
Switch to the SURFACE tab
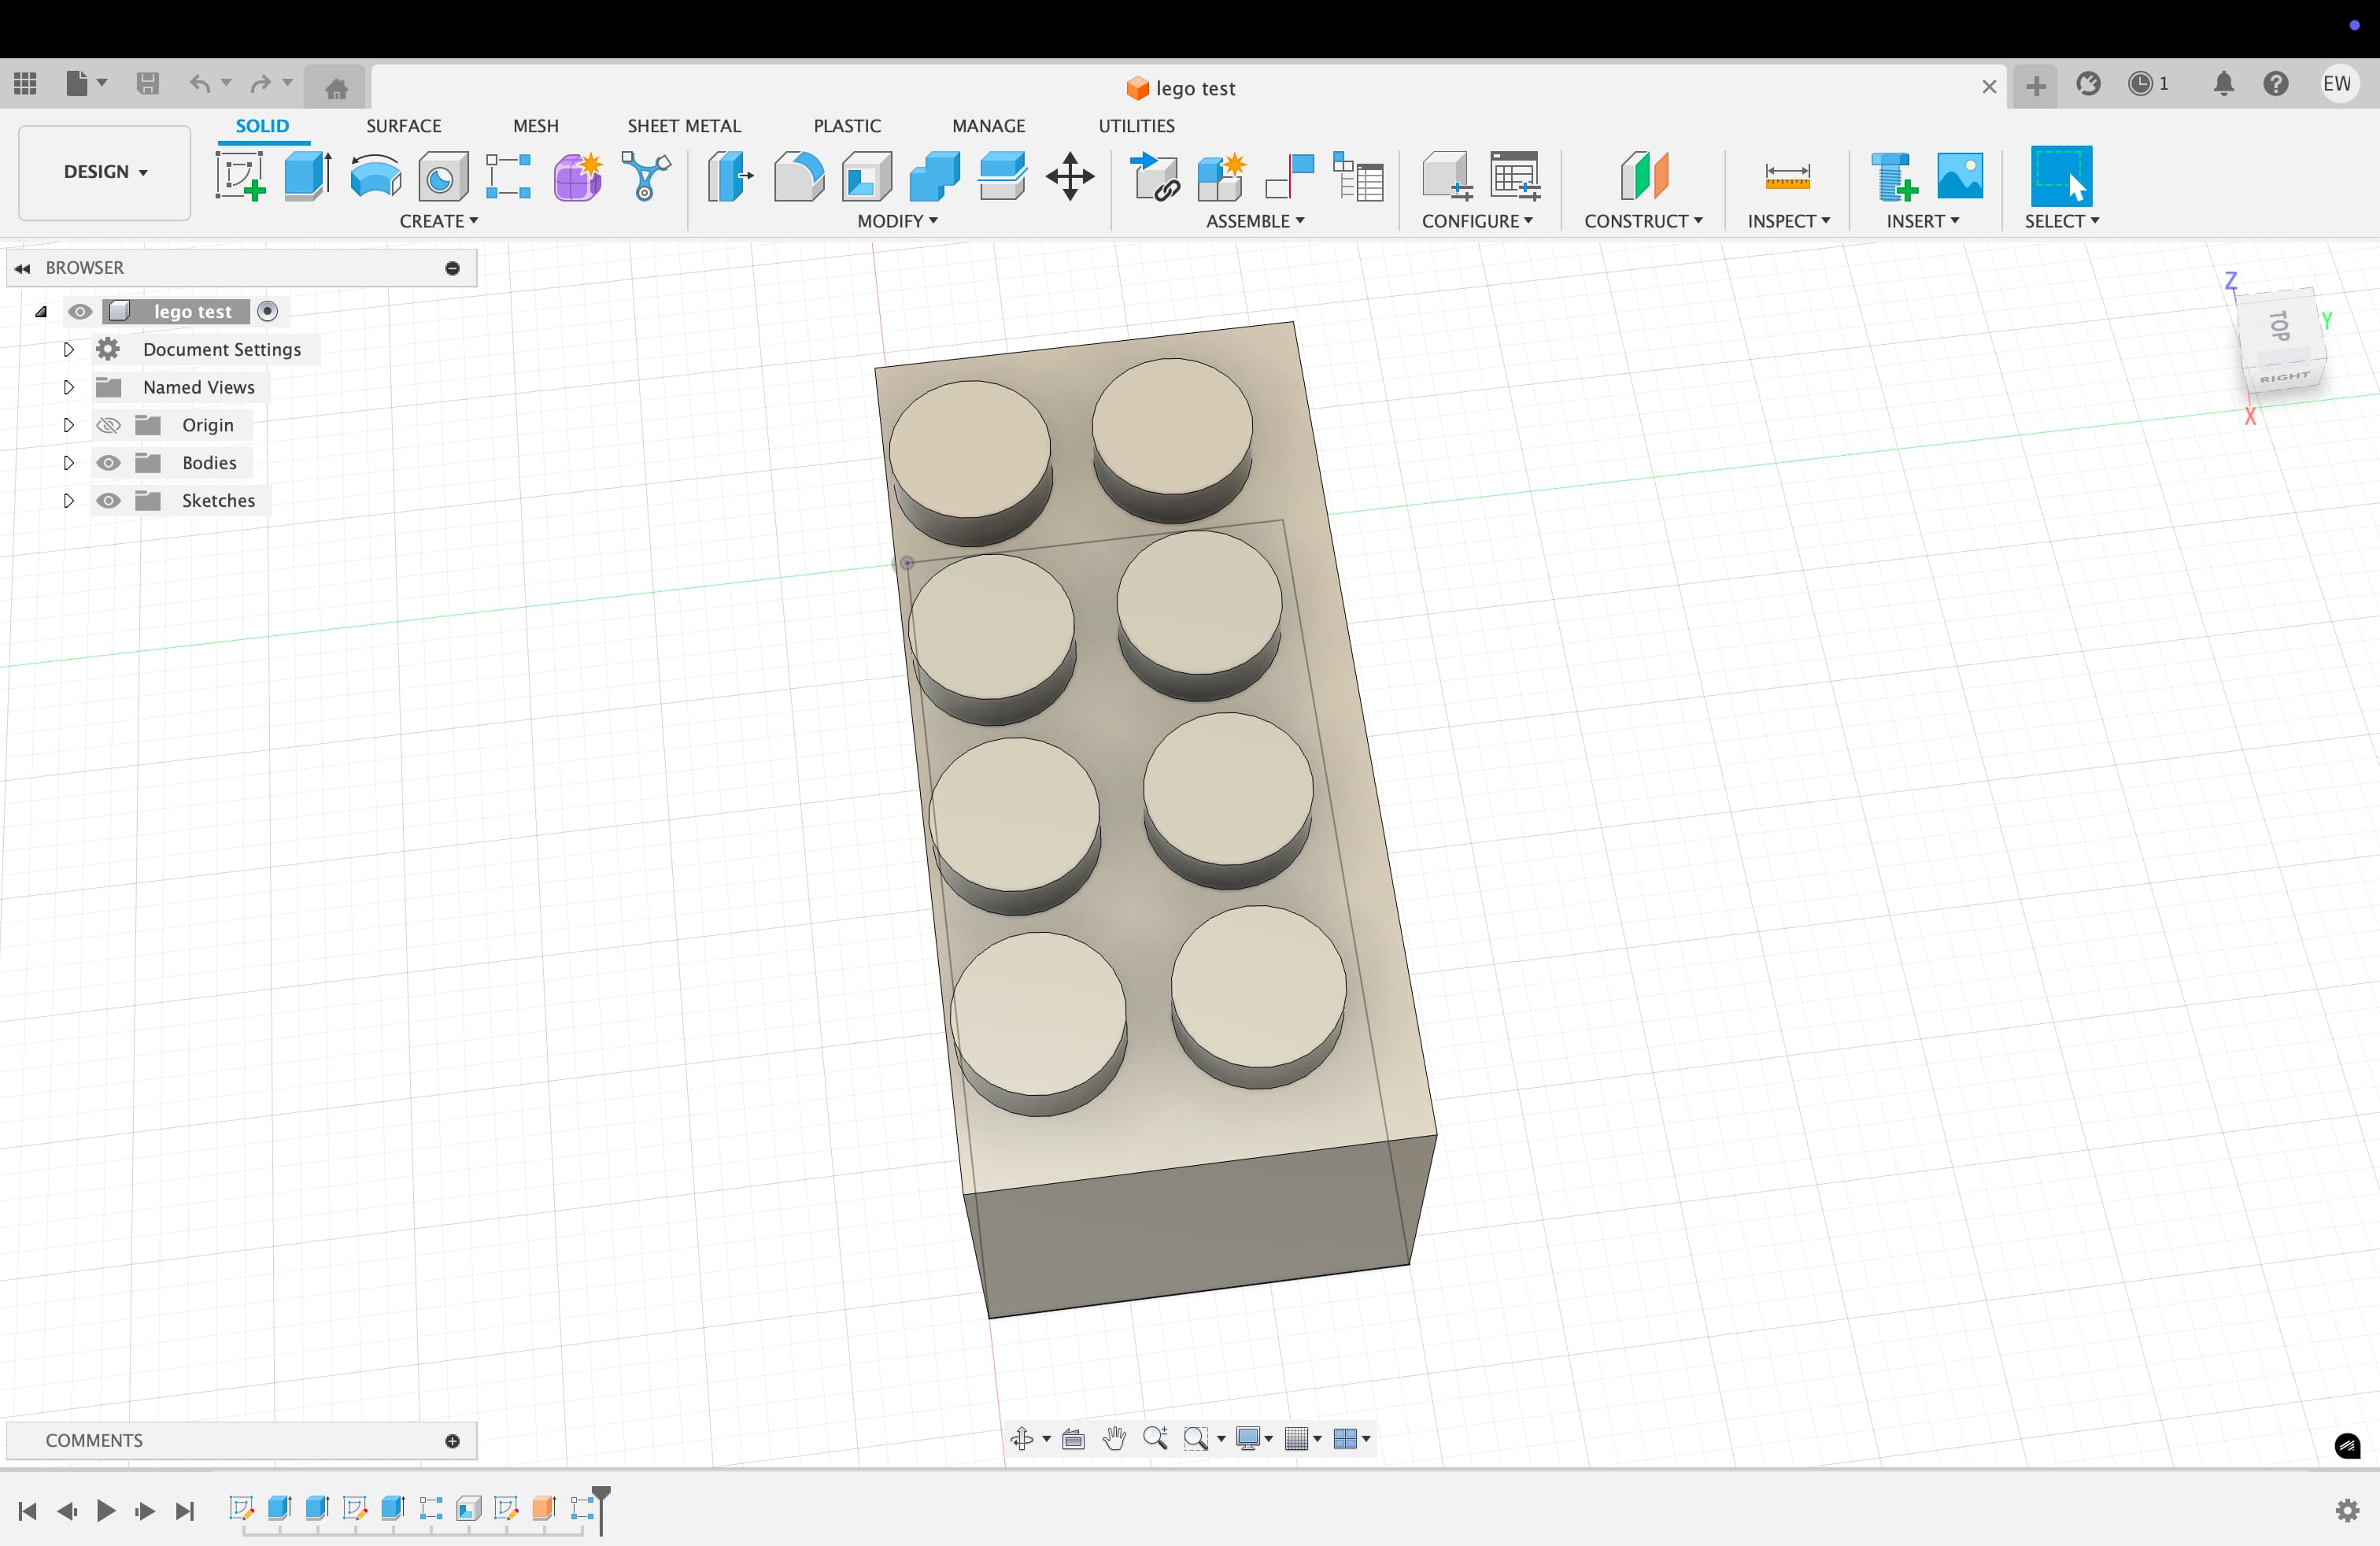pos(403,126)
